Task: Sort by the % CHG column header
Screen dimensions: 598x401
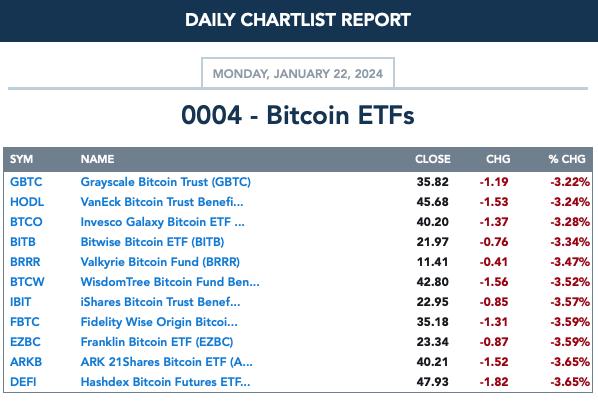Action: point(567,159)
